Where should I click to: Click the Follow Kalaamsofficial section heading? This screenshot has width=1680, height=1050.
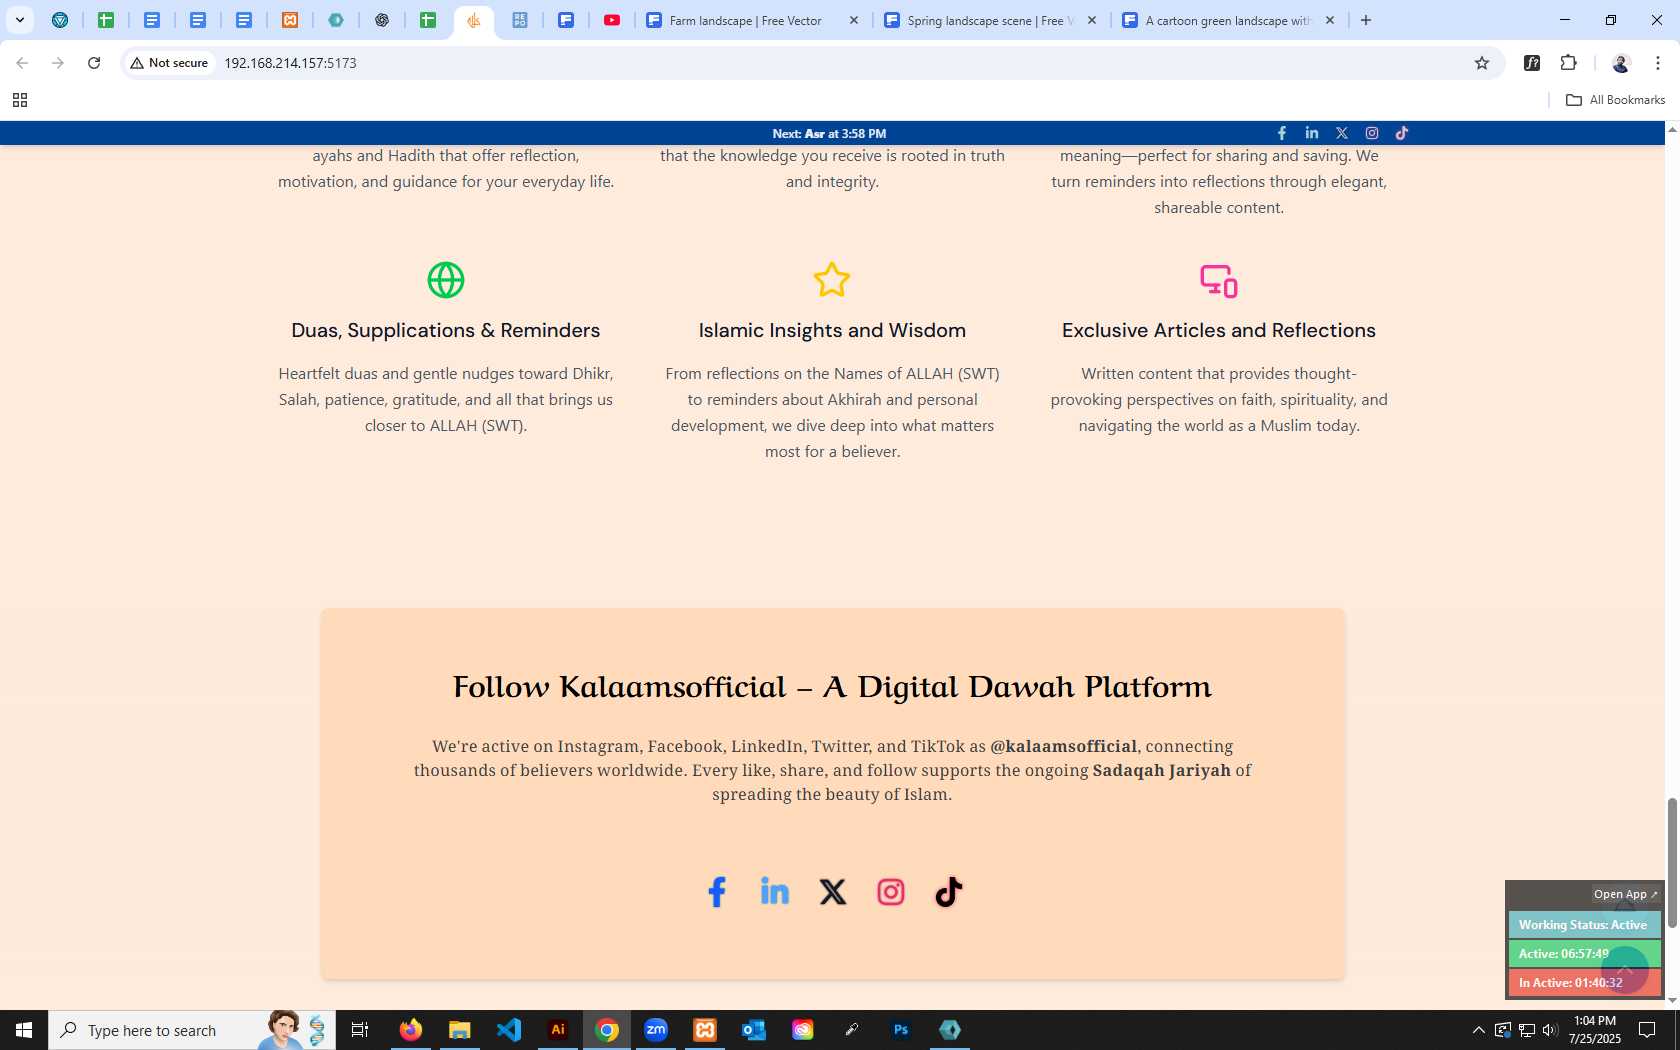[832, 687]
